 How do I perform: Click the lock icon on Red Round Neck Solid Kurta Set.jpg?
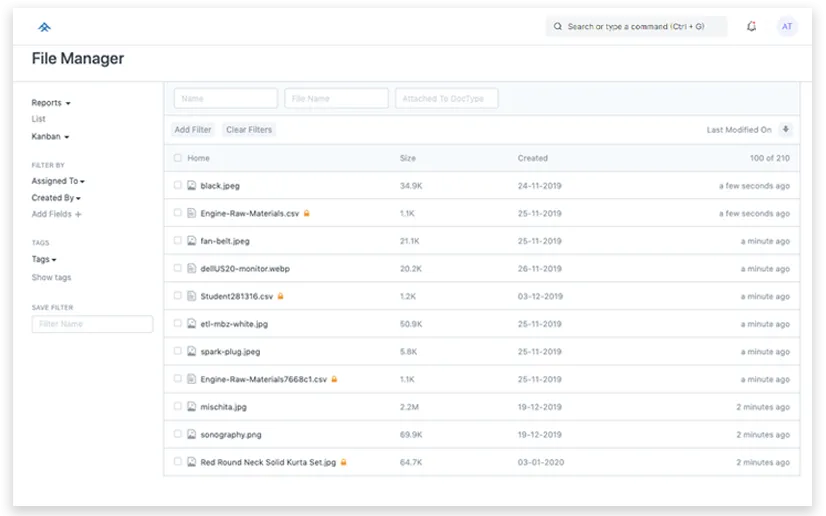click(343, 463)
